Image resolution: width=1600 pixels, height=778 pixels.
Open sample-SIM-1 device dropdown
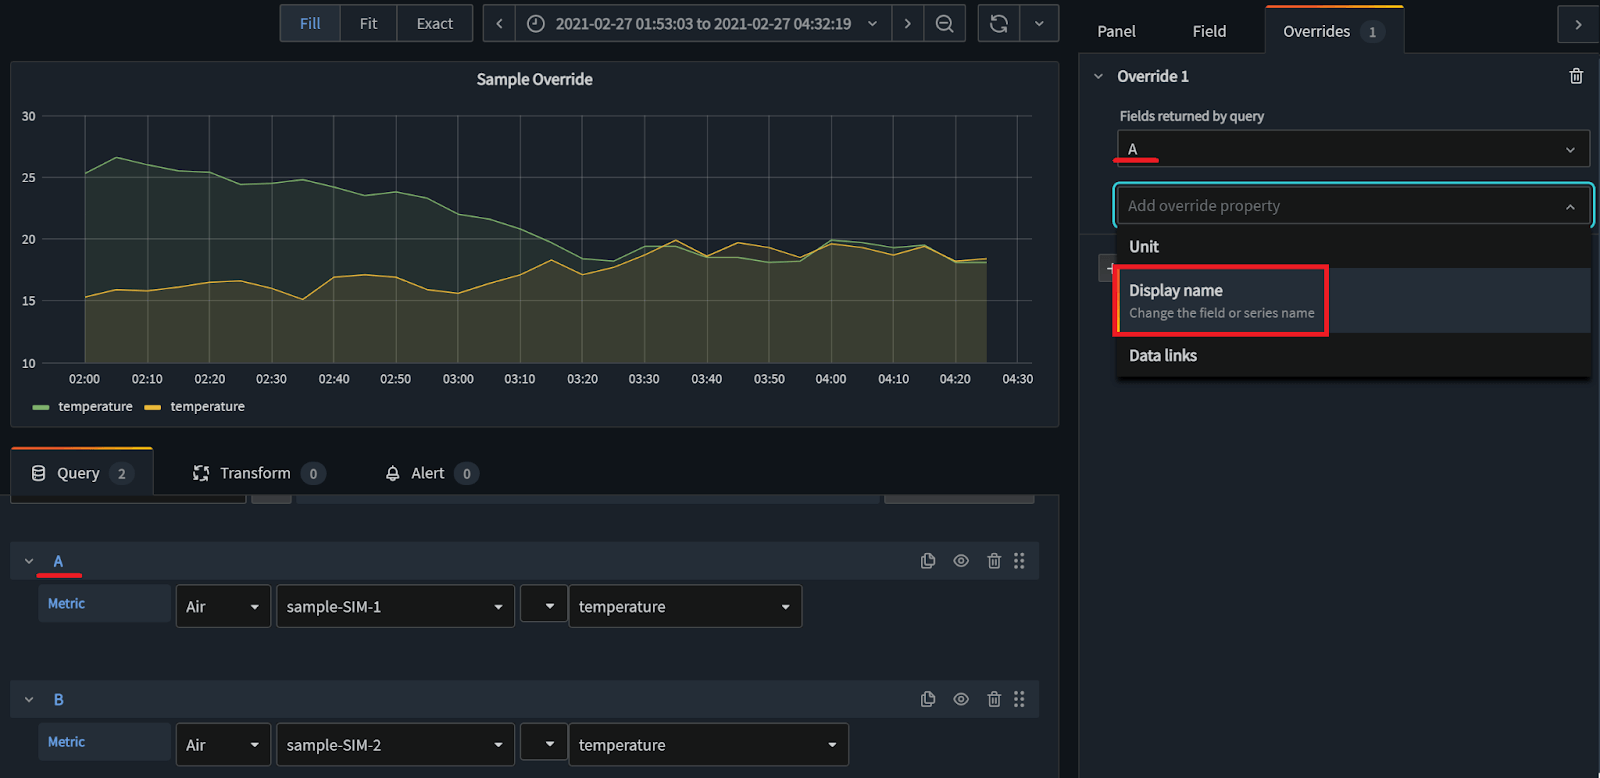(395, 606)
